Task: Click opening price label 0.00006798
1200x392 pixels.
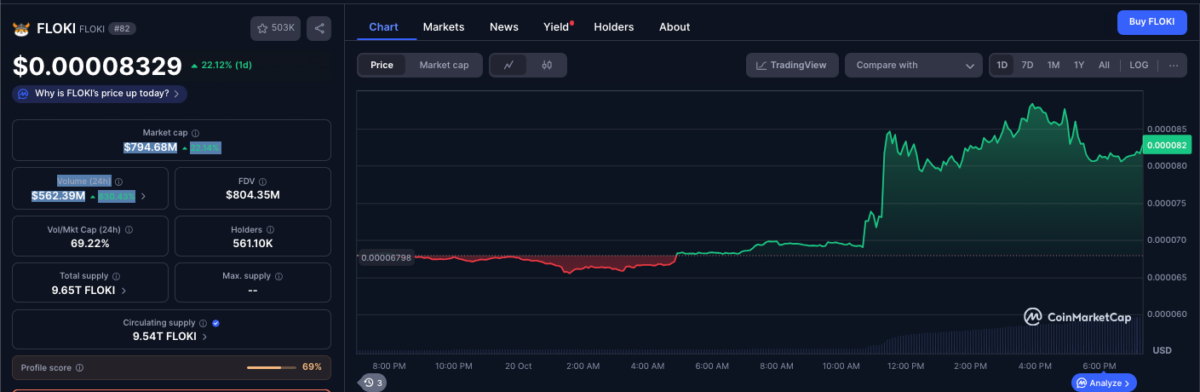Action: tap(386, 257)
